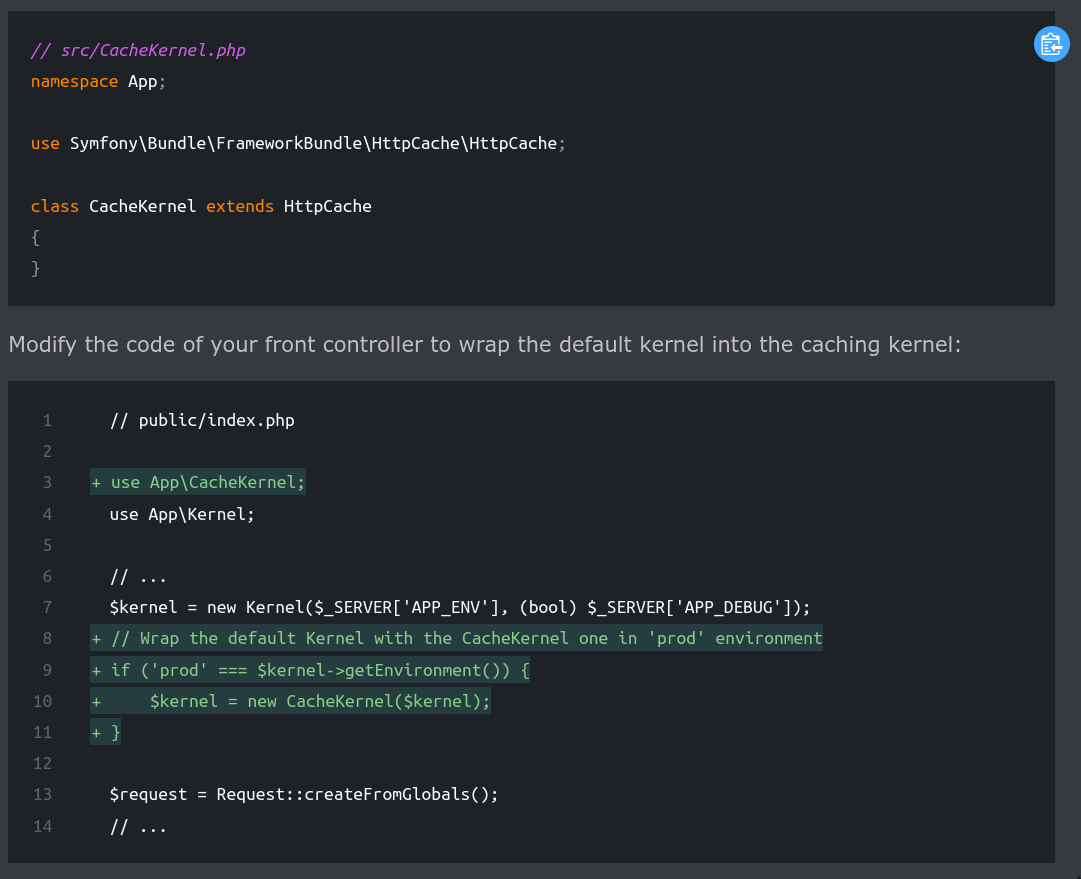Image resolution: width=1081 pixels, height=879 pixels.
Task: Click the added line '+ use App\CacheKernel;'
Action: (x=198, y=483)
